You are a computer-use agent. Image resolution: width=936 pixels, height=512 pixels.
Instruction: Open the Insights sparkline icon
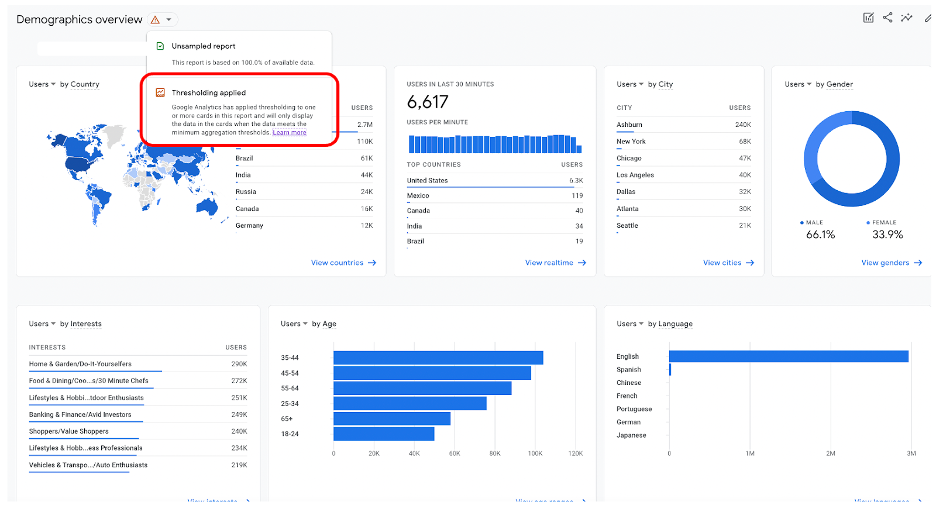pyautogui.click(x=907, y=17)
